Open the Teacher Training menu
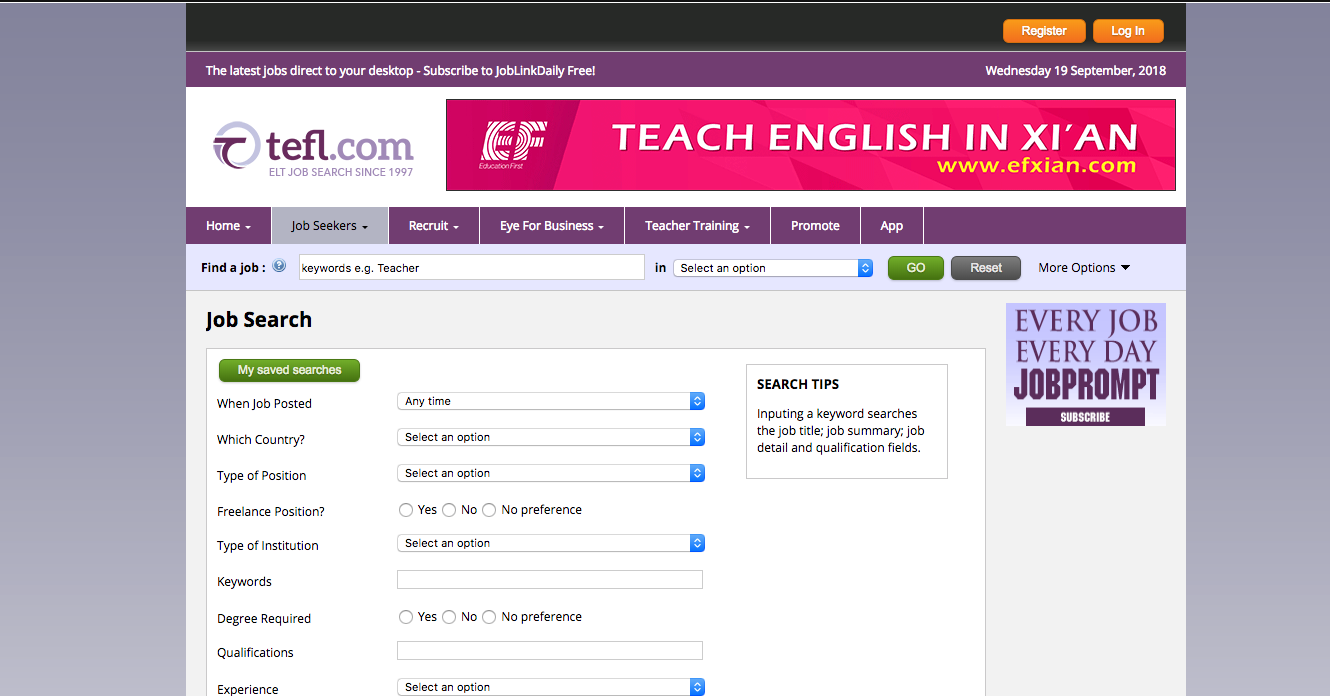The width and height of the screenshot is (1330, 696). point(697,225)
